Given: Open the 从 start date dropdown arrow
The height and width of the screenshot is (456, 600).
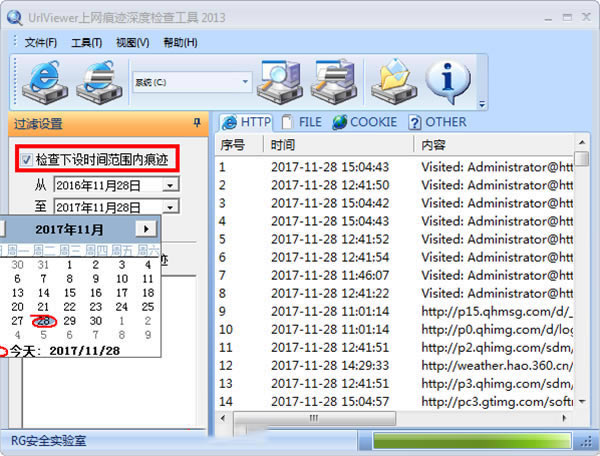Looking at the screenshot, I should (170, 186).
